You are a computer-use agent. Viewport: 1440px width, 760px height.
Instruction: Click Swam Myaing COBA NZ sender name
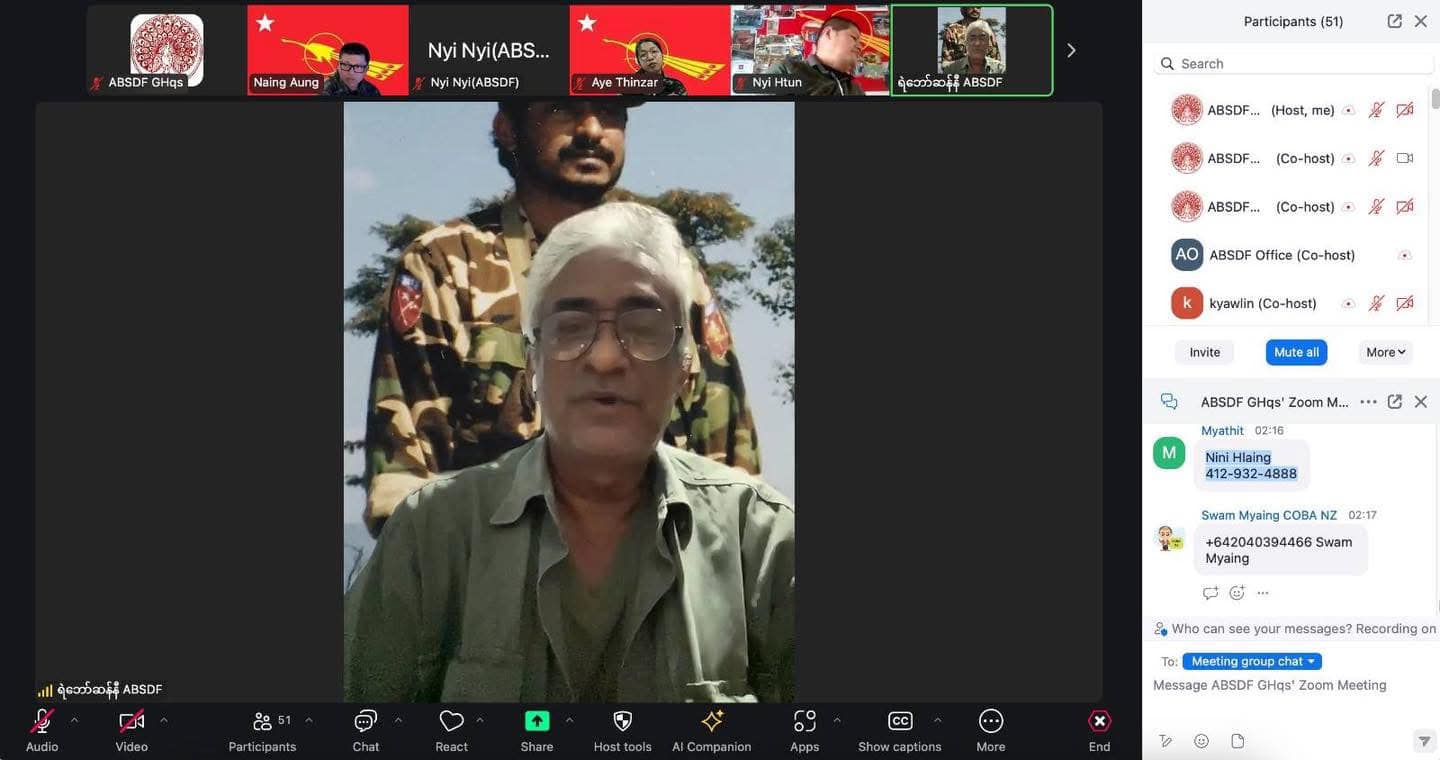point(1269,515)
